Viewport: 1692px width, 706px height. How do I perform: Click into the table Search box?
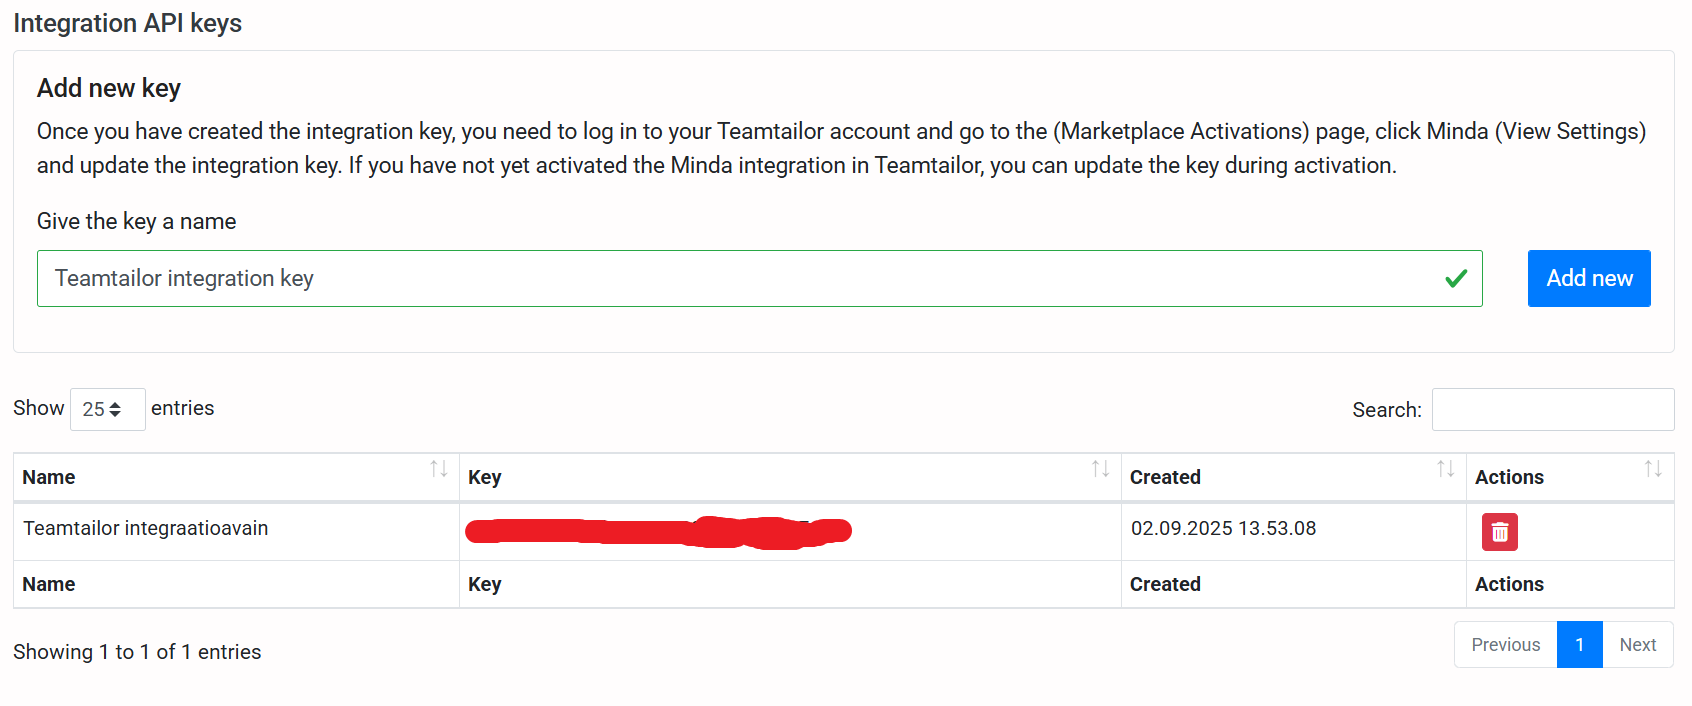(1552, 410)
